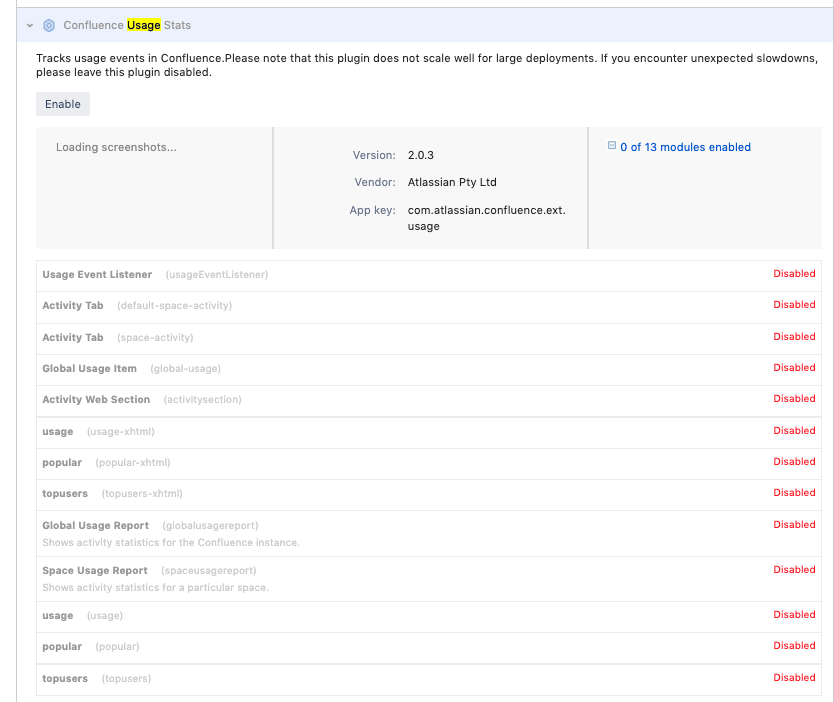
Task: Select the Usage Event Listener module row
Action: click(x=97, y=274)
